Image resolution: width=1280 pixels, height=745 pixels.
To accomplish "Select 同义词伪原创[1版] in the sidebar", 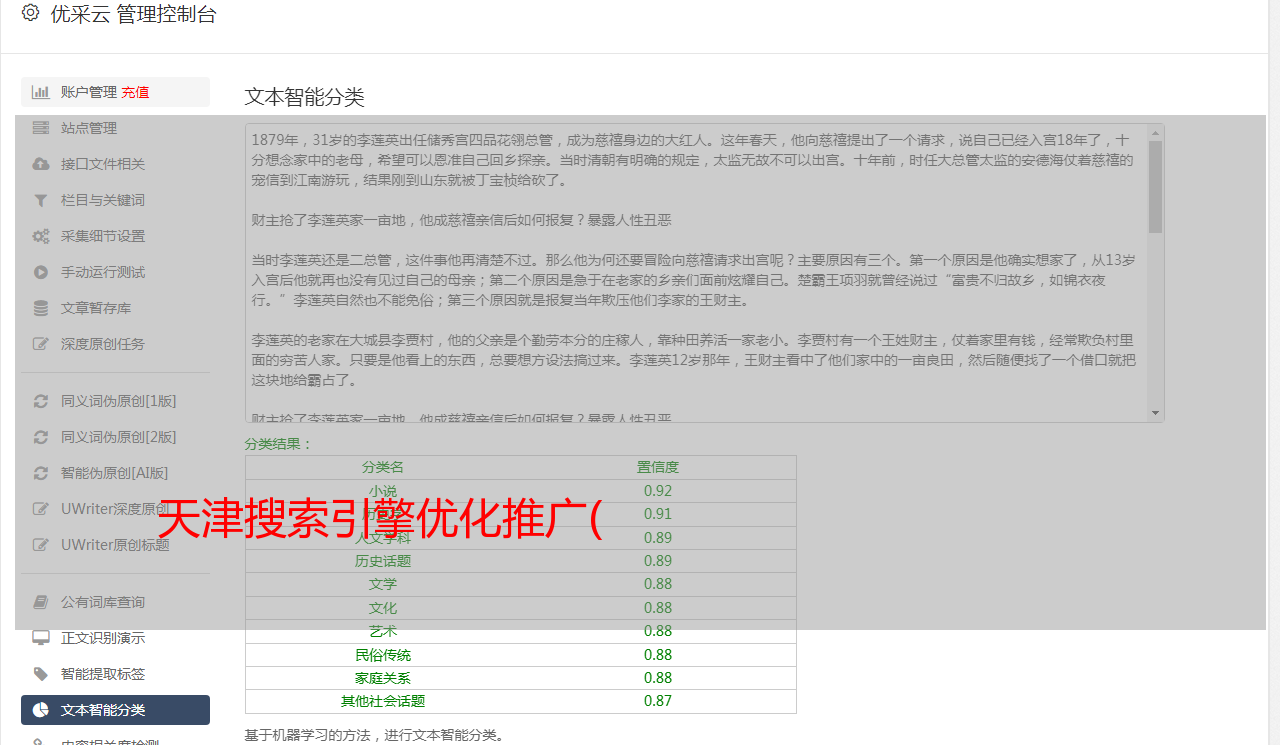I will pos(118,401).
